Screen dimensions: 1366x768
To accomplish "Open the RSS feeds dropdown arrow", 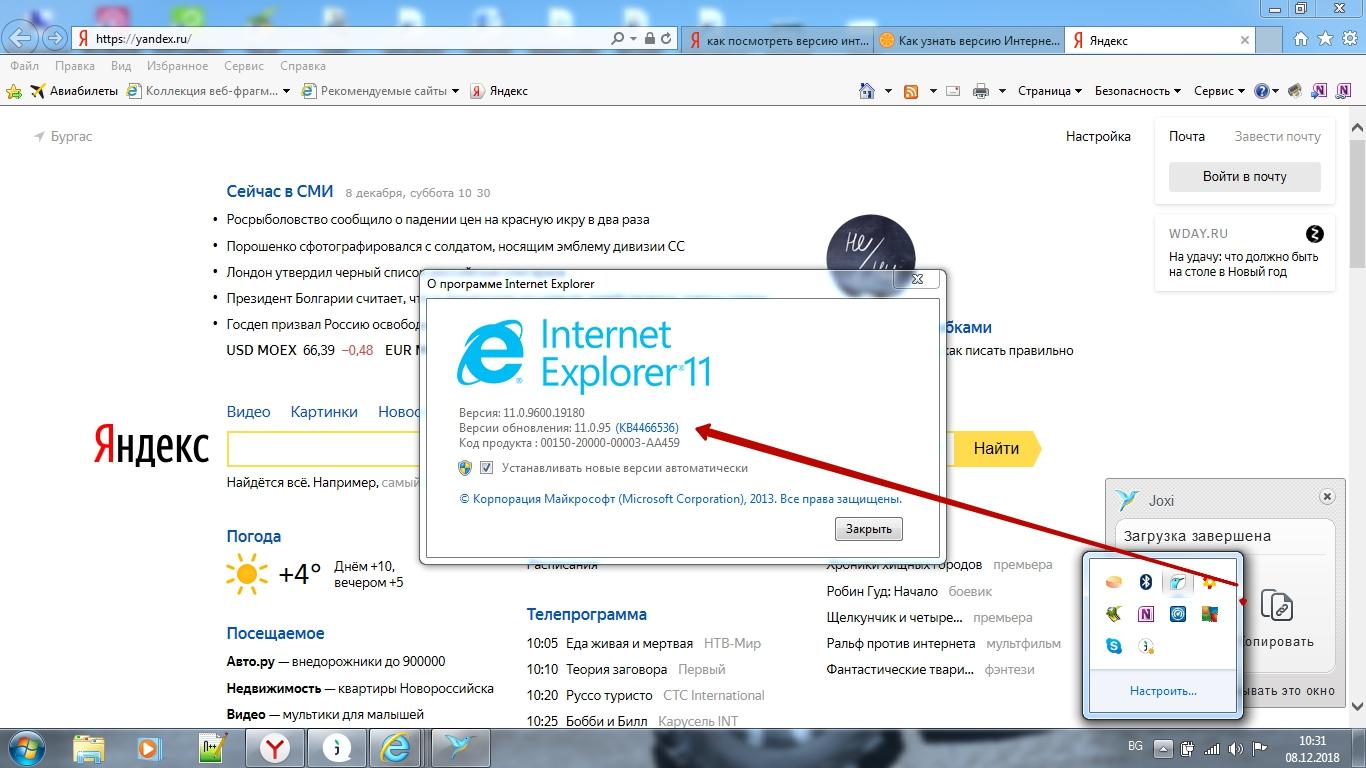I will (932, 91).
